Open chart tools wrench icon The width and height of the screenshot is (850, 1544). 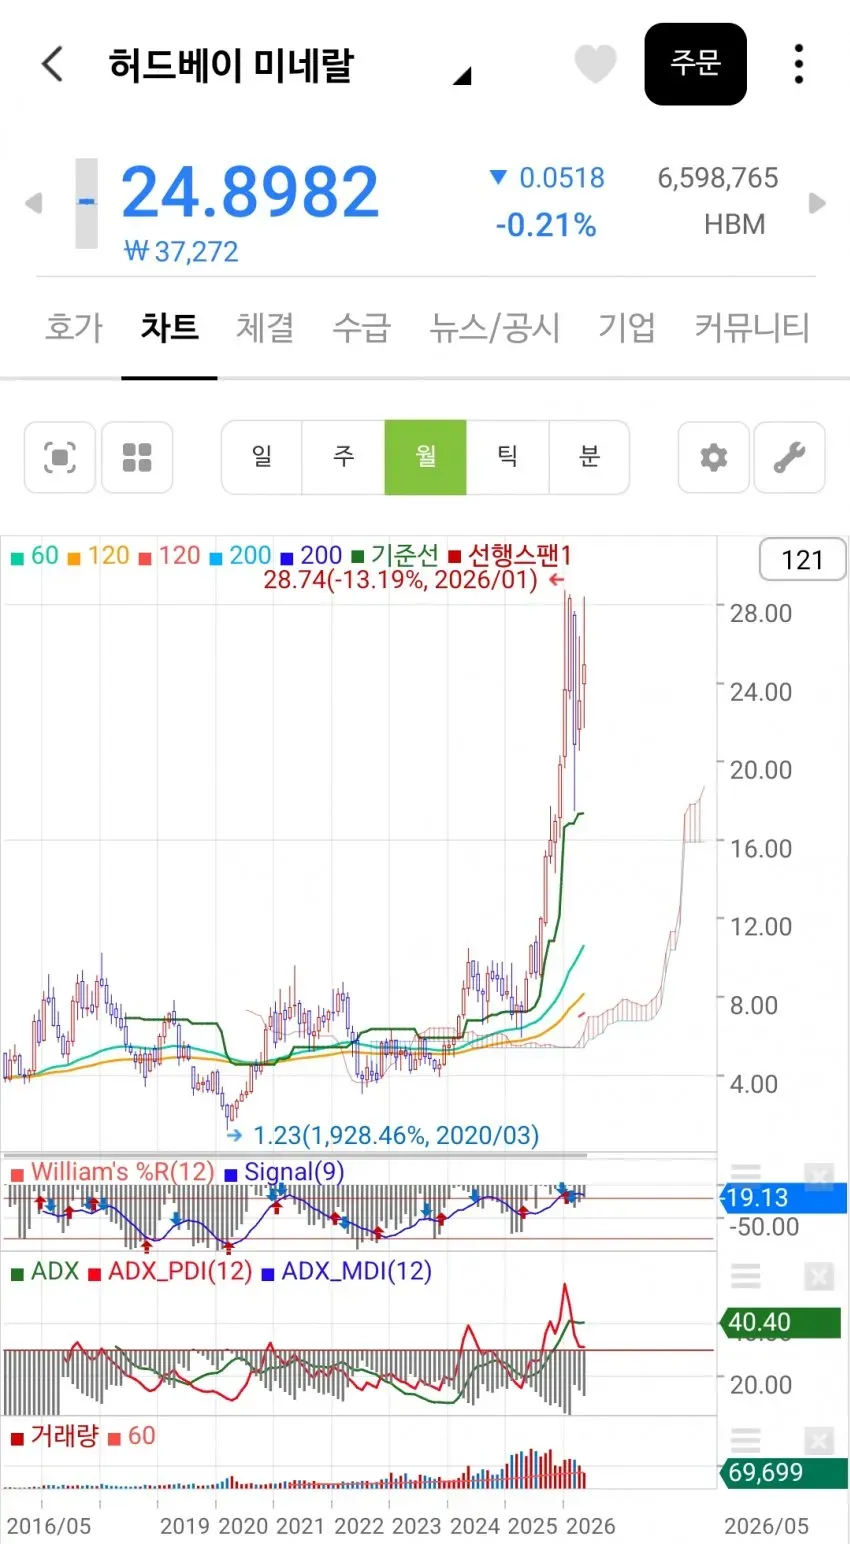(789, 458)
